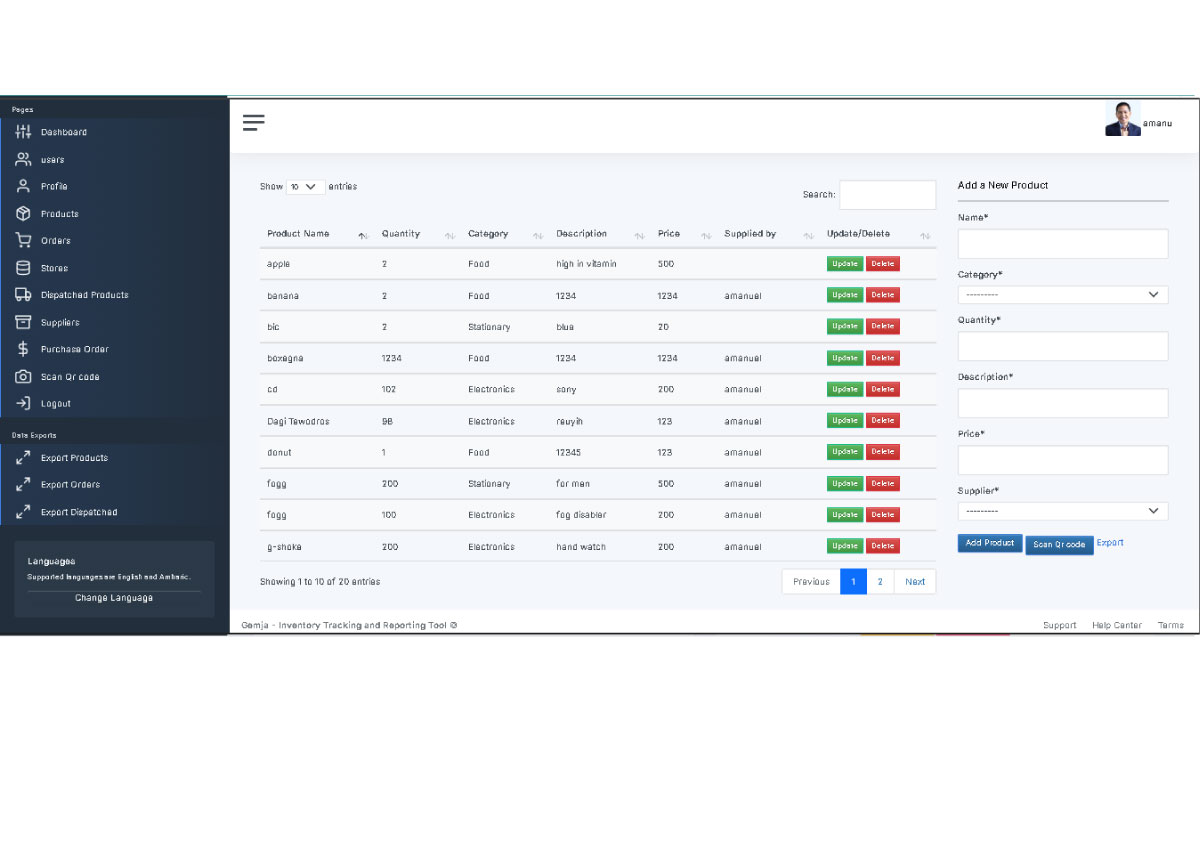Open Export Orders in sidebar
The width and height of the screenshot is (1200, 842).
pos(70,485)
